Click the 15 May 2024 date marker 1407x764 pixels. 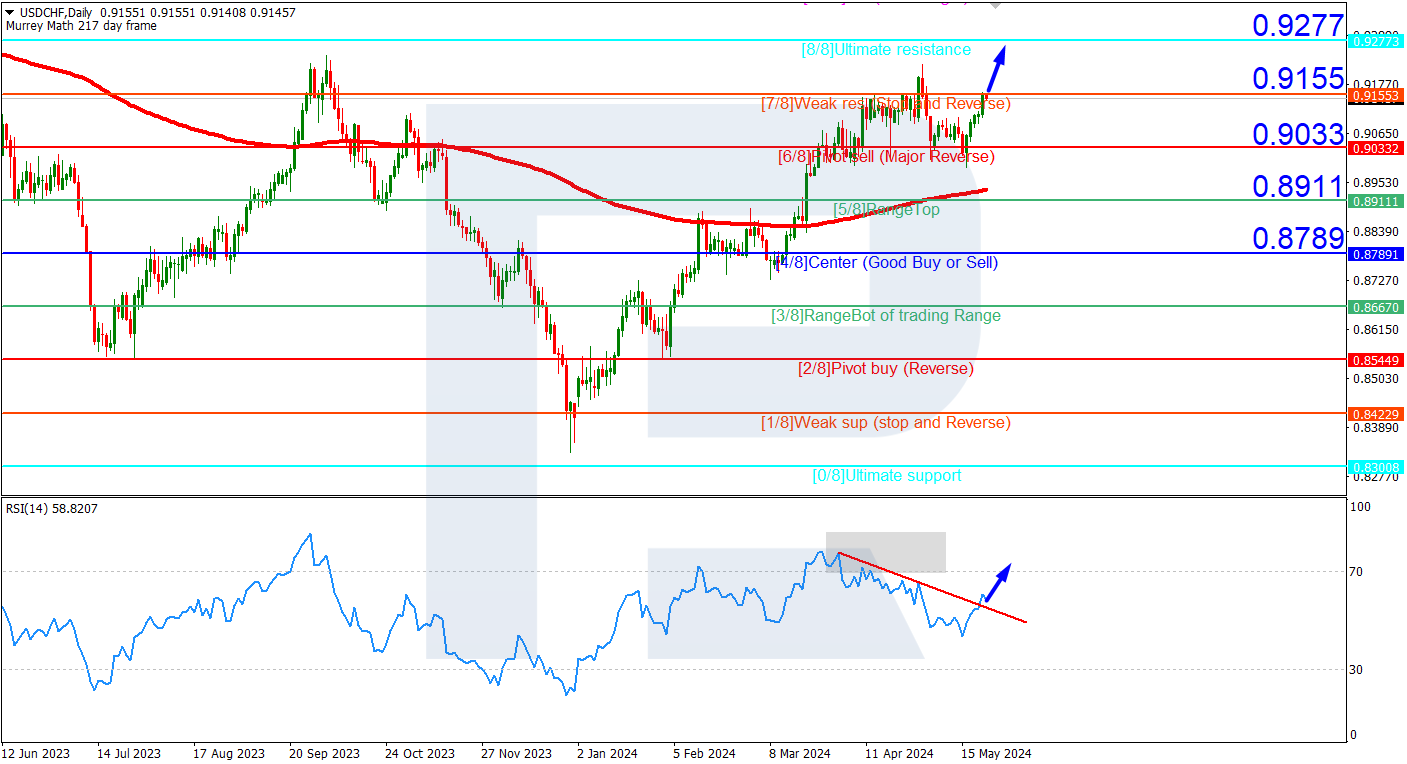(x=996, y=754)
